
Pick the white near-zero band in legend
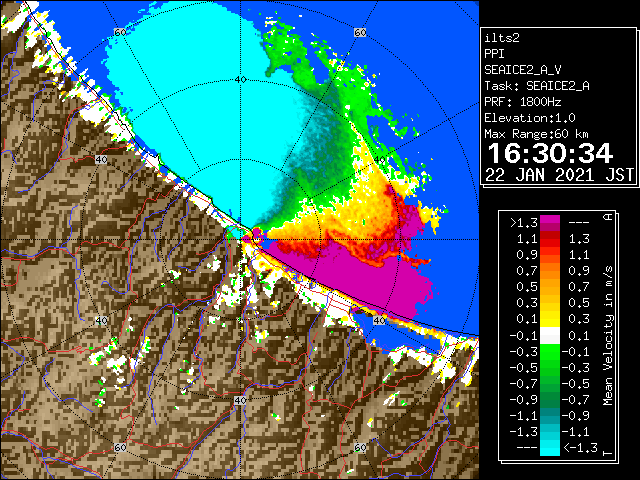click(x=550, y=336)
